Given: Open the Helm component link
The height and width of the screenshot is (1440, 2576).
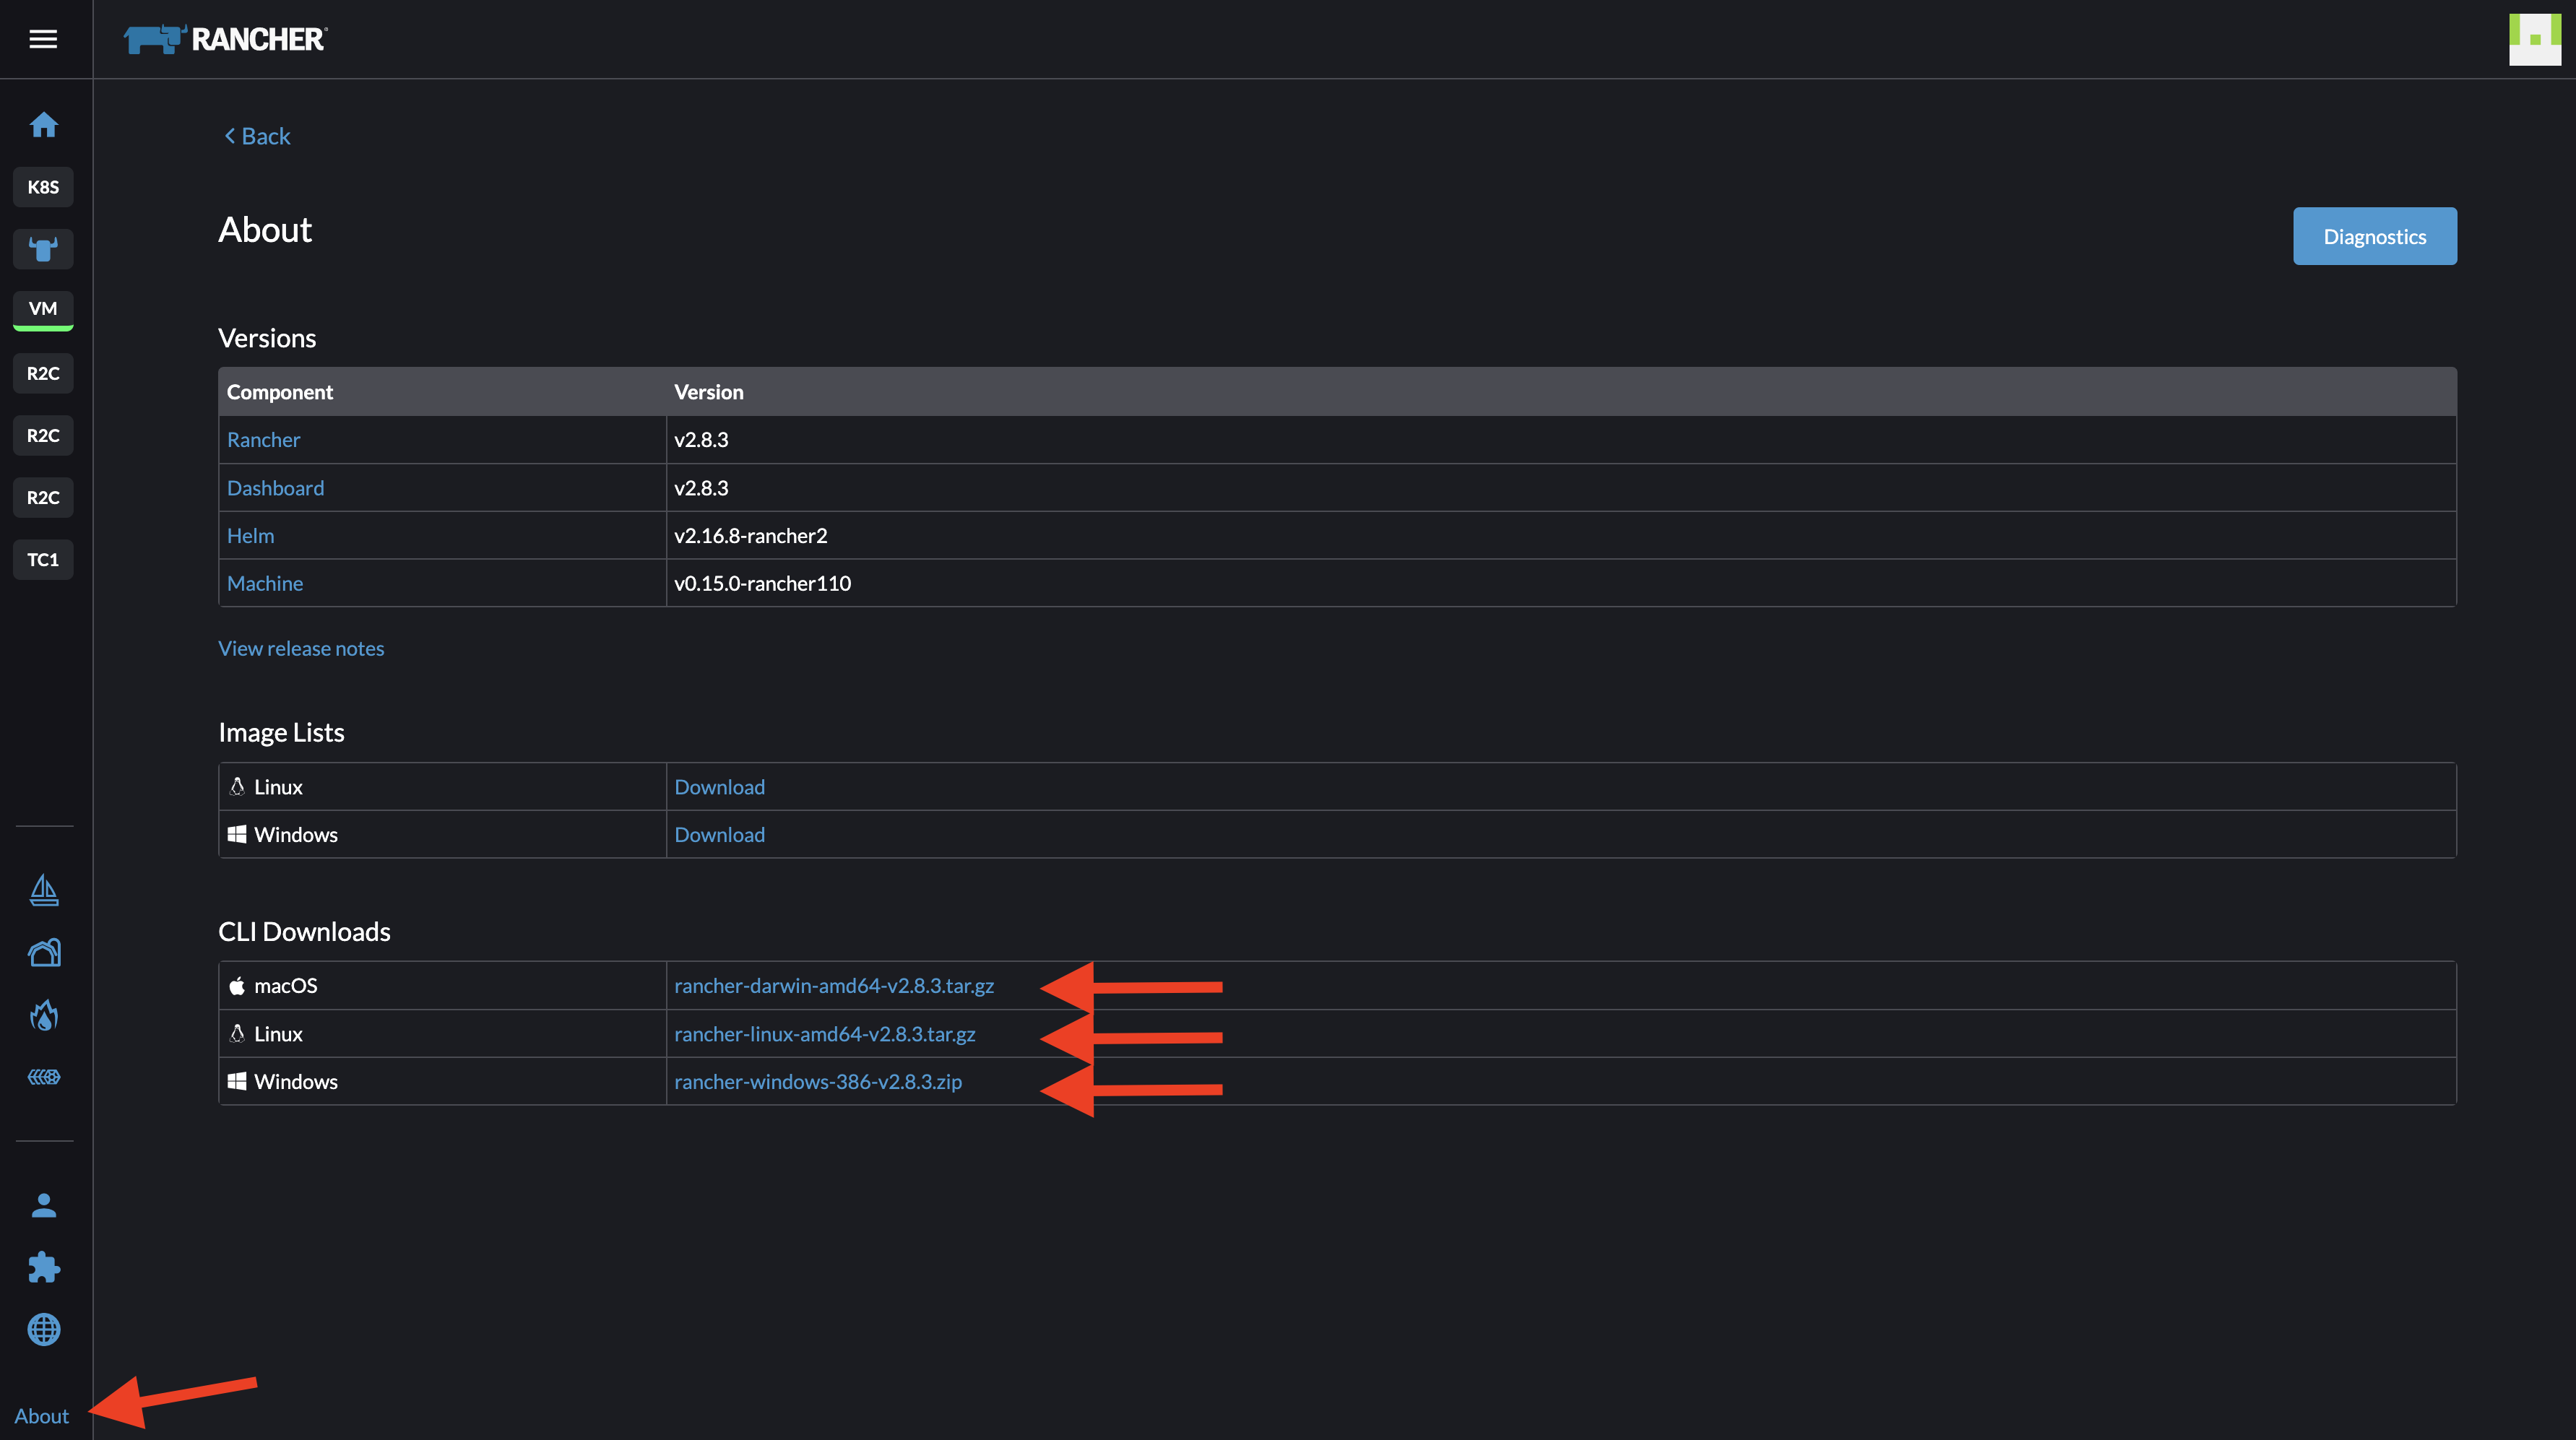Looking at the screenshot, I should pyautogui.click(x=250, y=536).
